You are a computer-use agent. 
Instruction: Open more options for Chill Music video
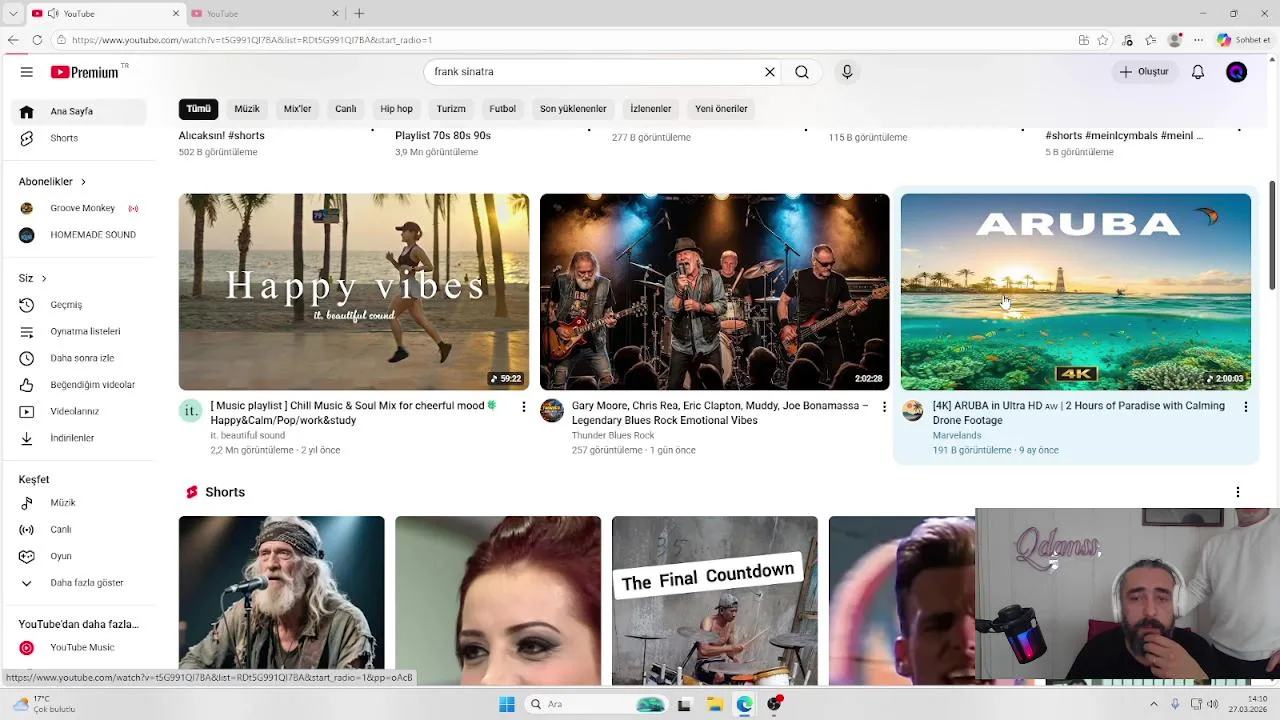pyautogui.click(x=523, y=407)
